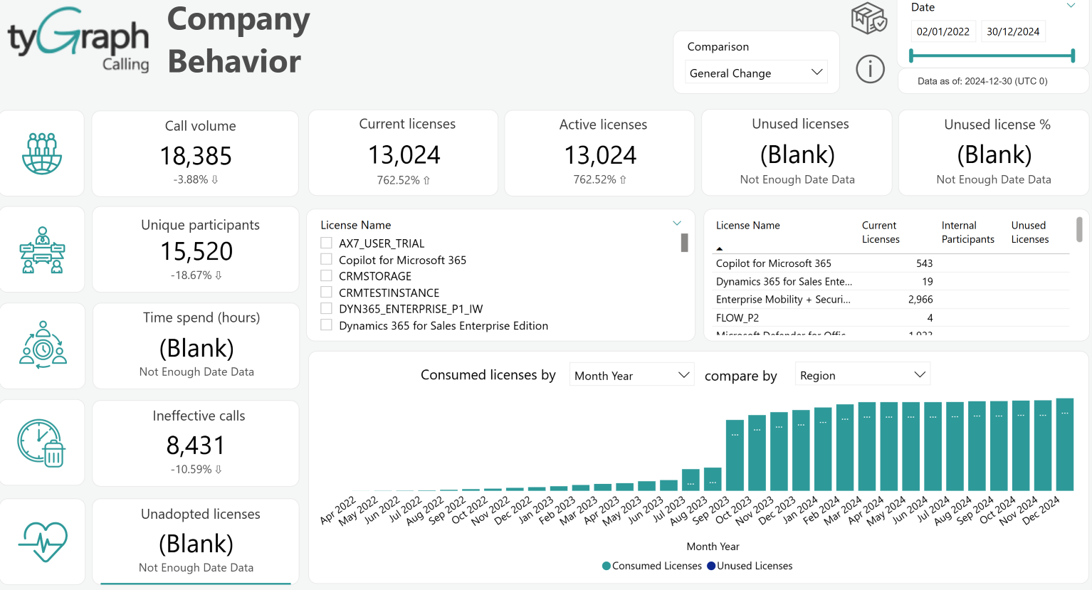Tick the CRMSTORAGE license checkbox

[326, 276]
